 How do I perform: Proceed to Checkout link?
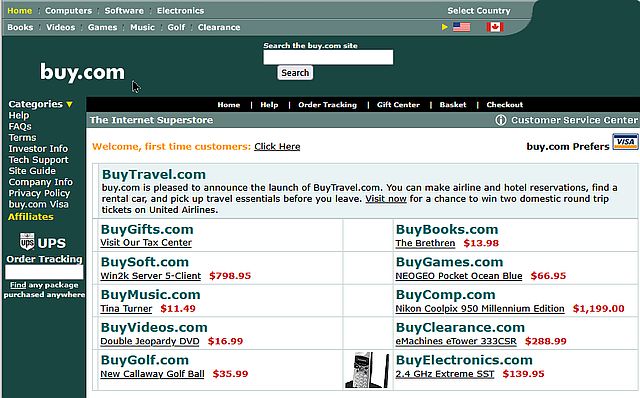click(504, 105)
